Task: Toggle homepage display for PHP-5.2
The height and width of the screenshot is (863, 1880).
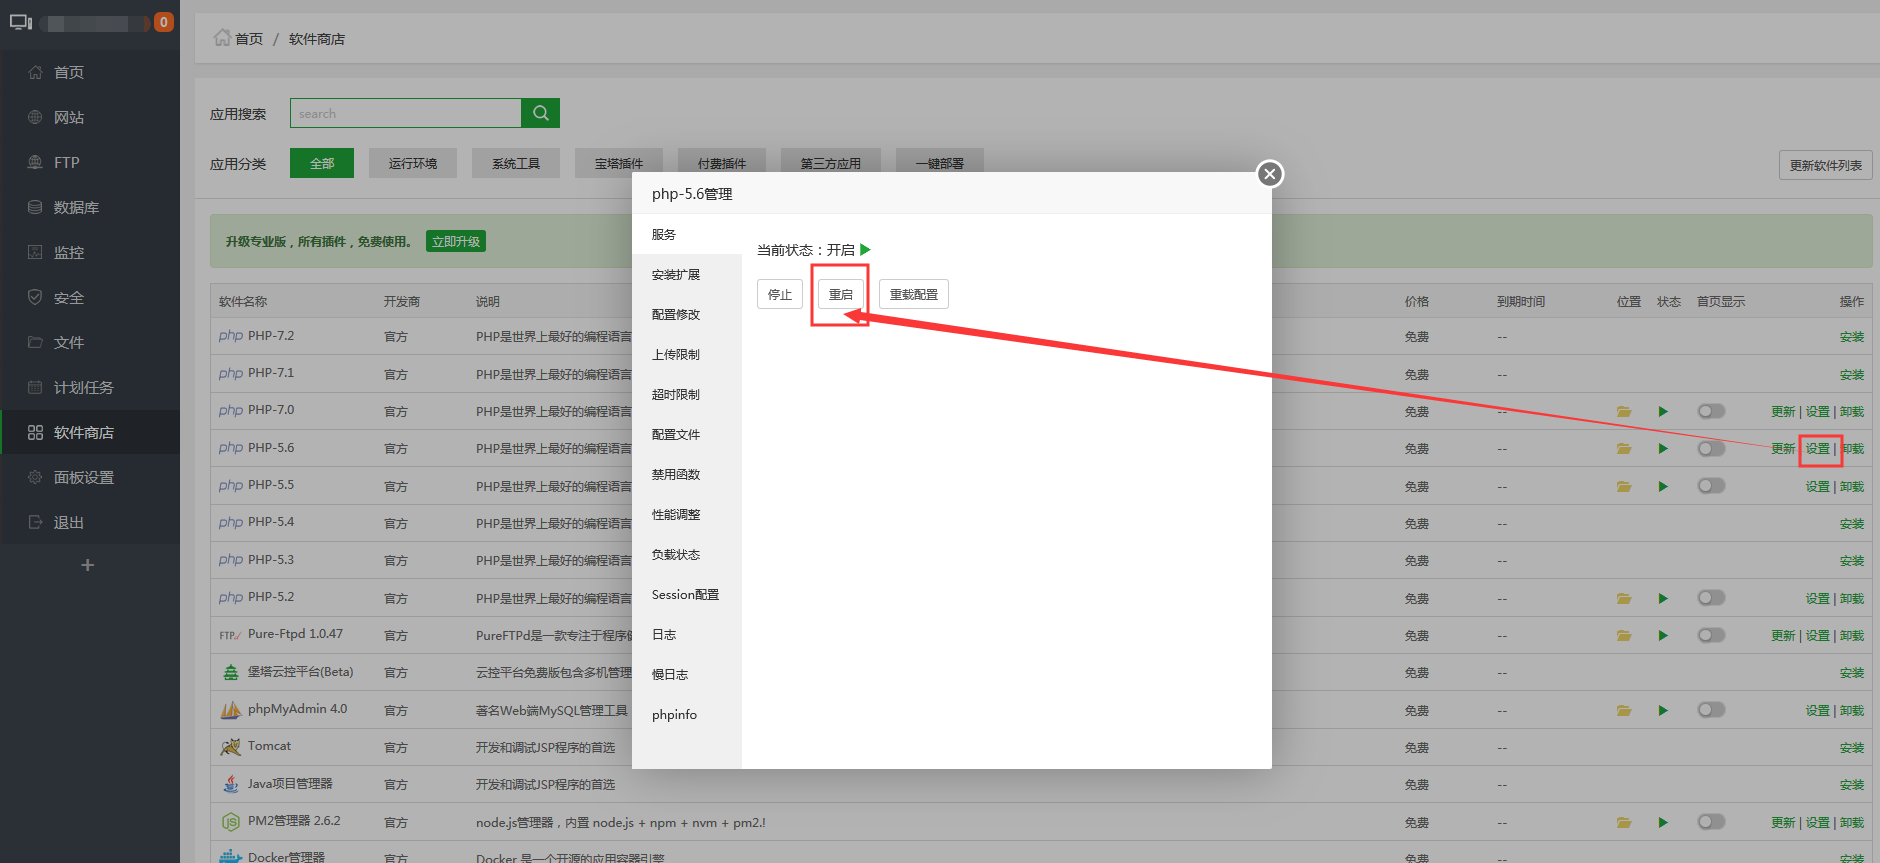Action: tap(1711, 598)
